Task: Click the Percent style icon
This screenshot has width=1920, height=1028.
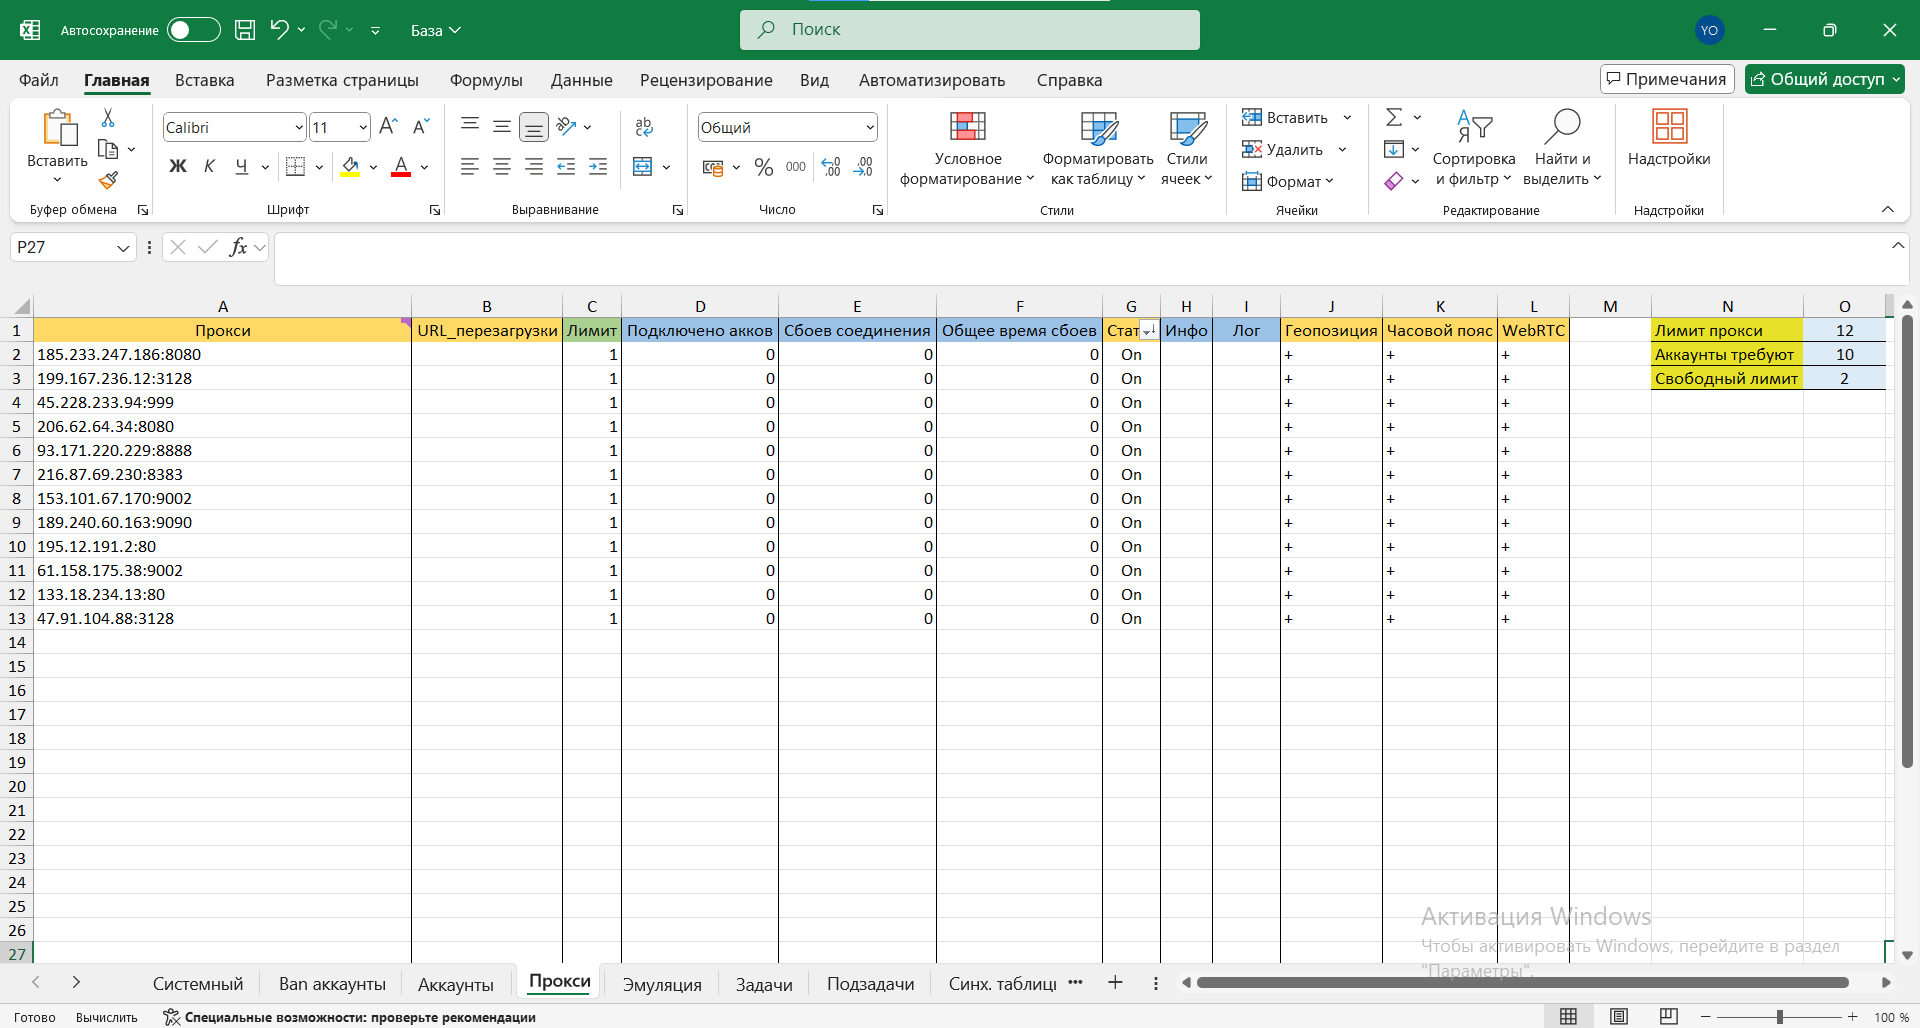Action: tap(764, 167)
